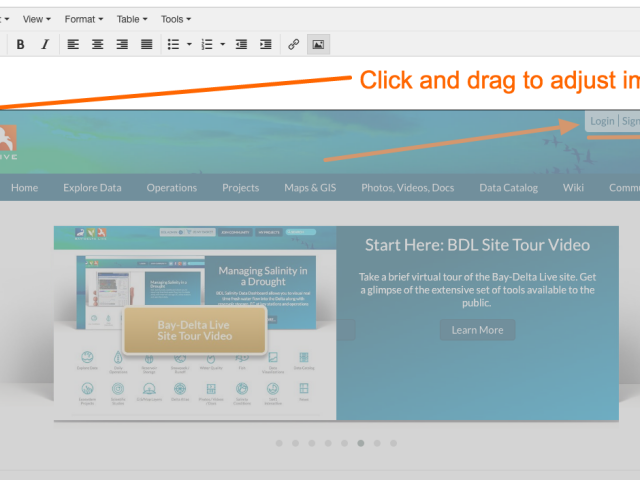The width and height of the screenshot is (640, 480).
Task: Open the Tools menu
Action: pos(176,19)
